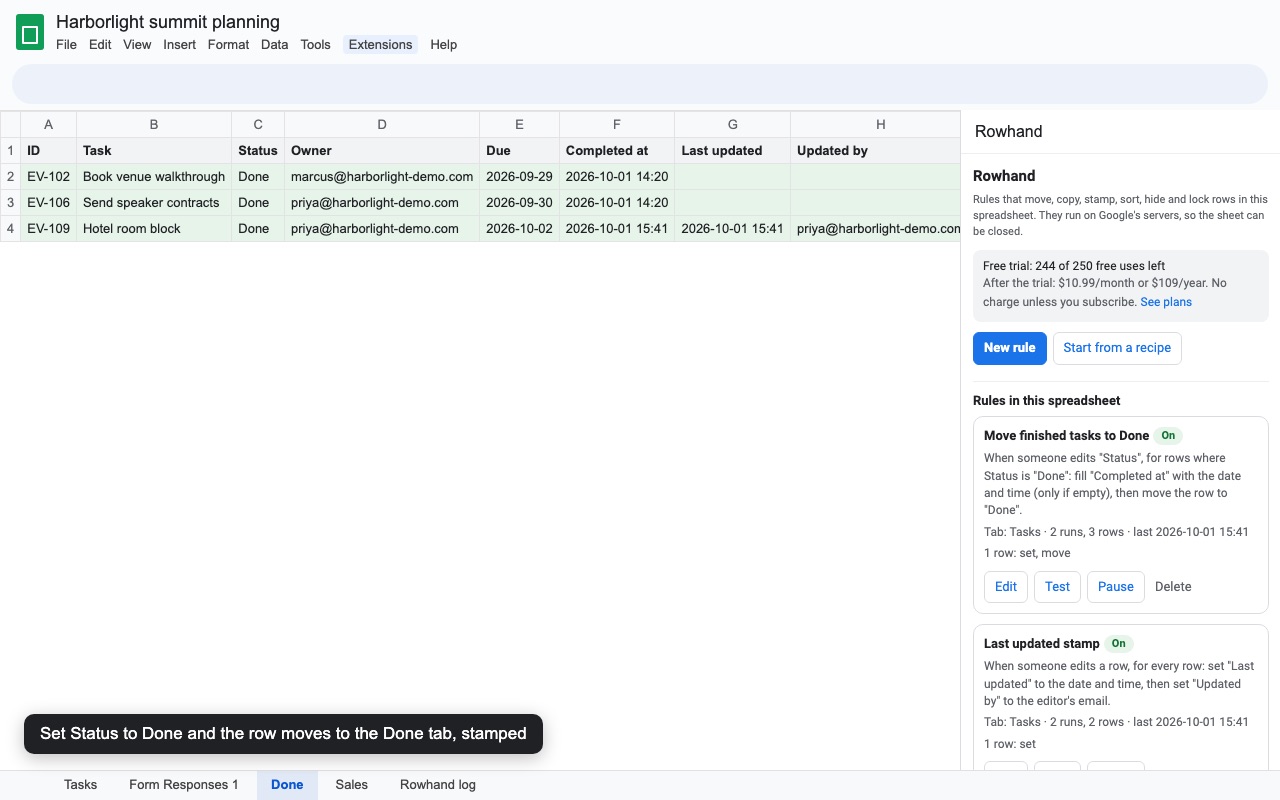Screen dimensions: 1280x800
Task: Open the Tools menu
Action: click(x=316, y=44)
